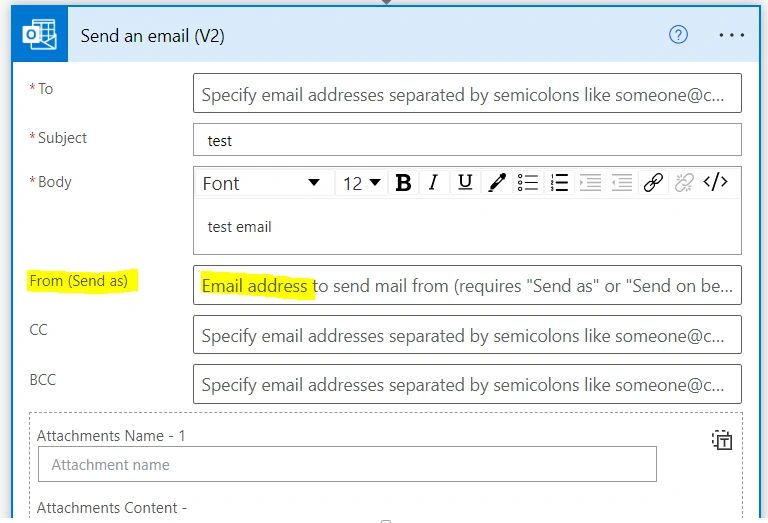Click the Body text area with test email
The image size is (768, 523).
[467, 226]
